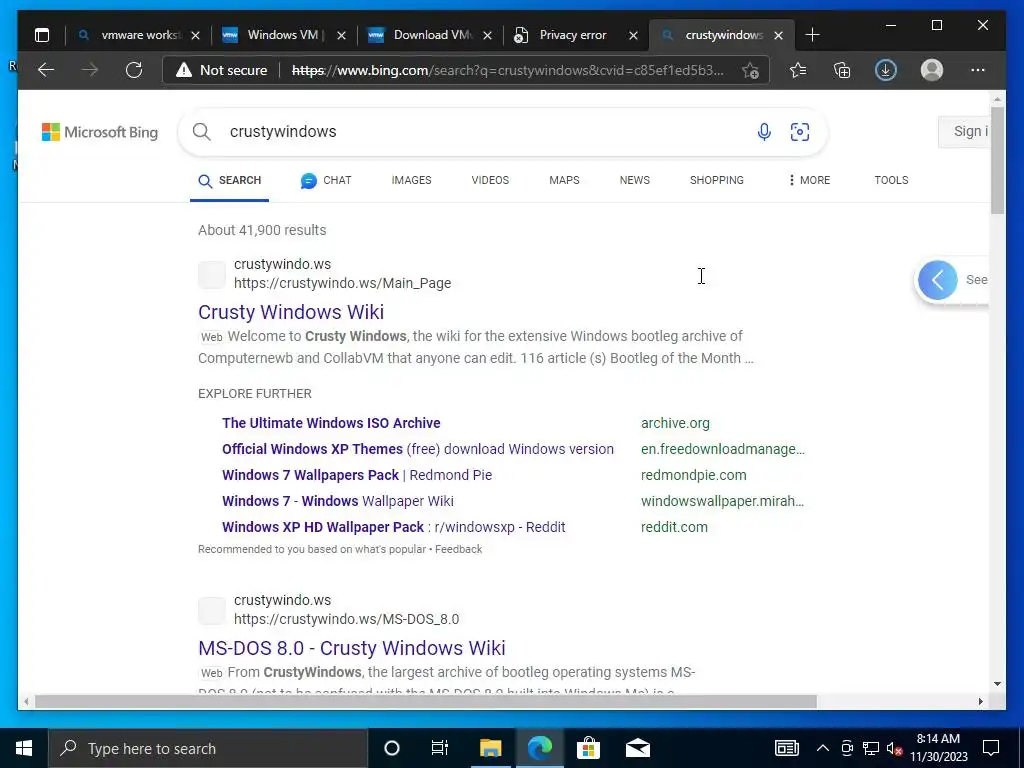Start voice search with microphone icon
The height and width of the screenshot is (768, 1024).
[764, 132]
